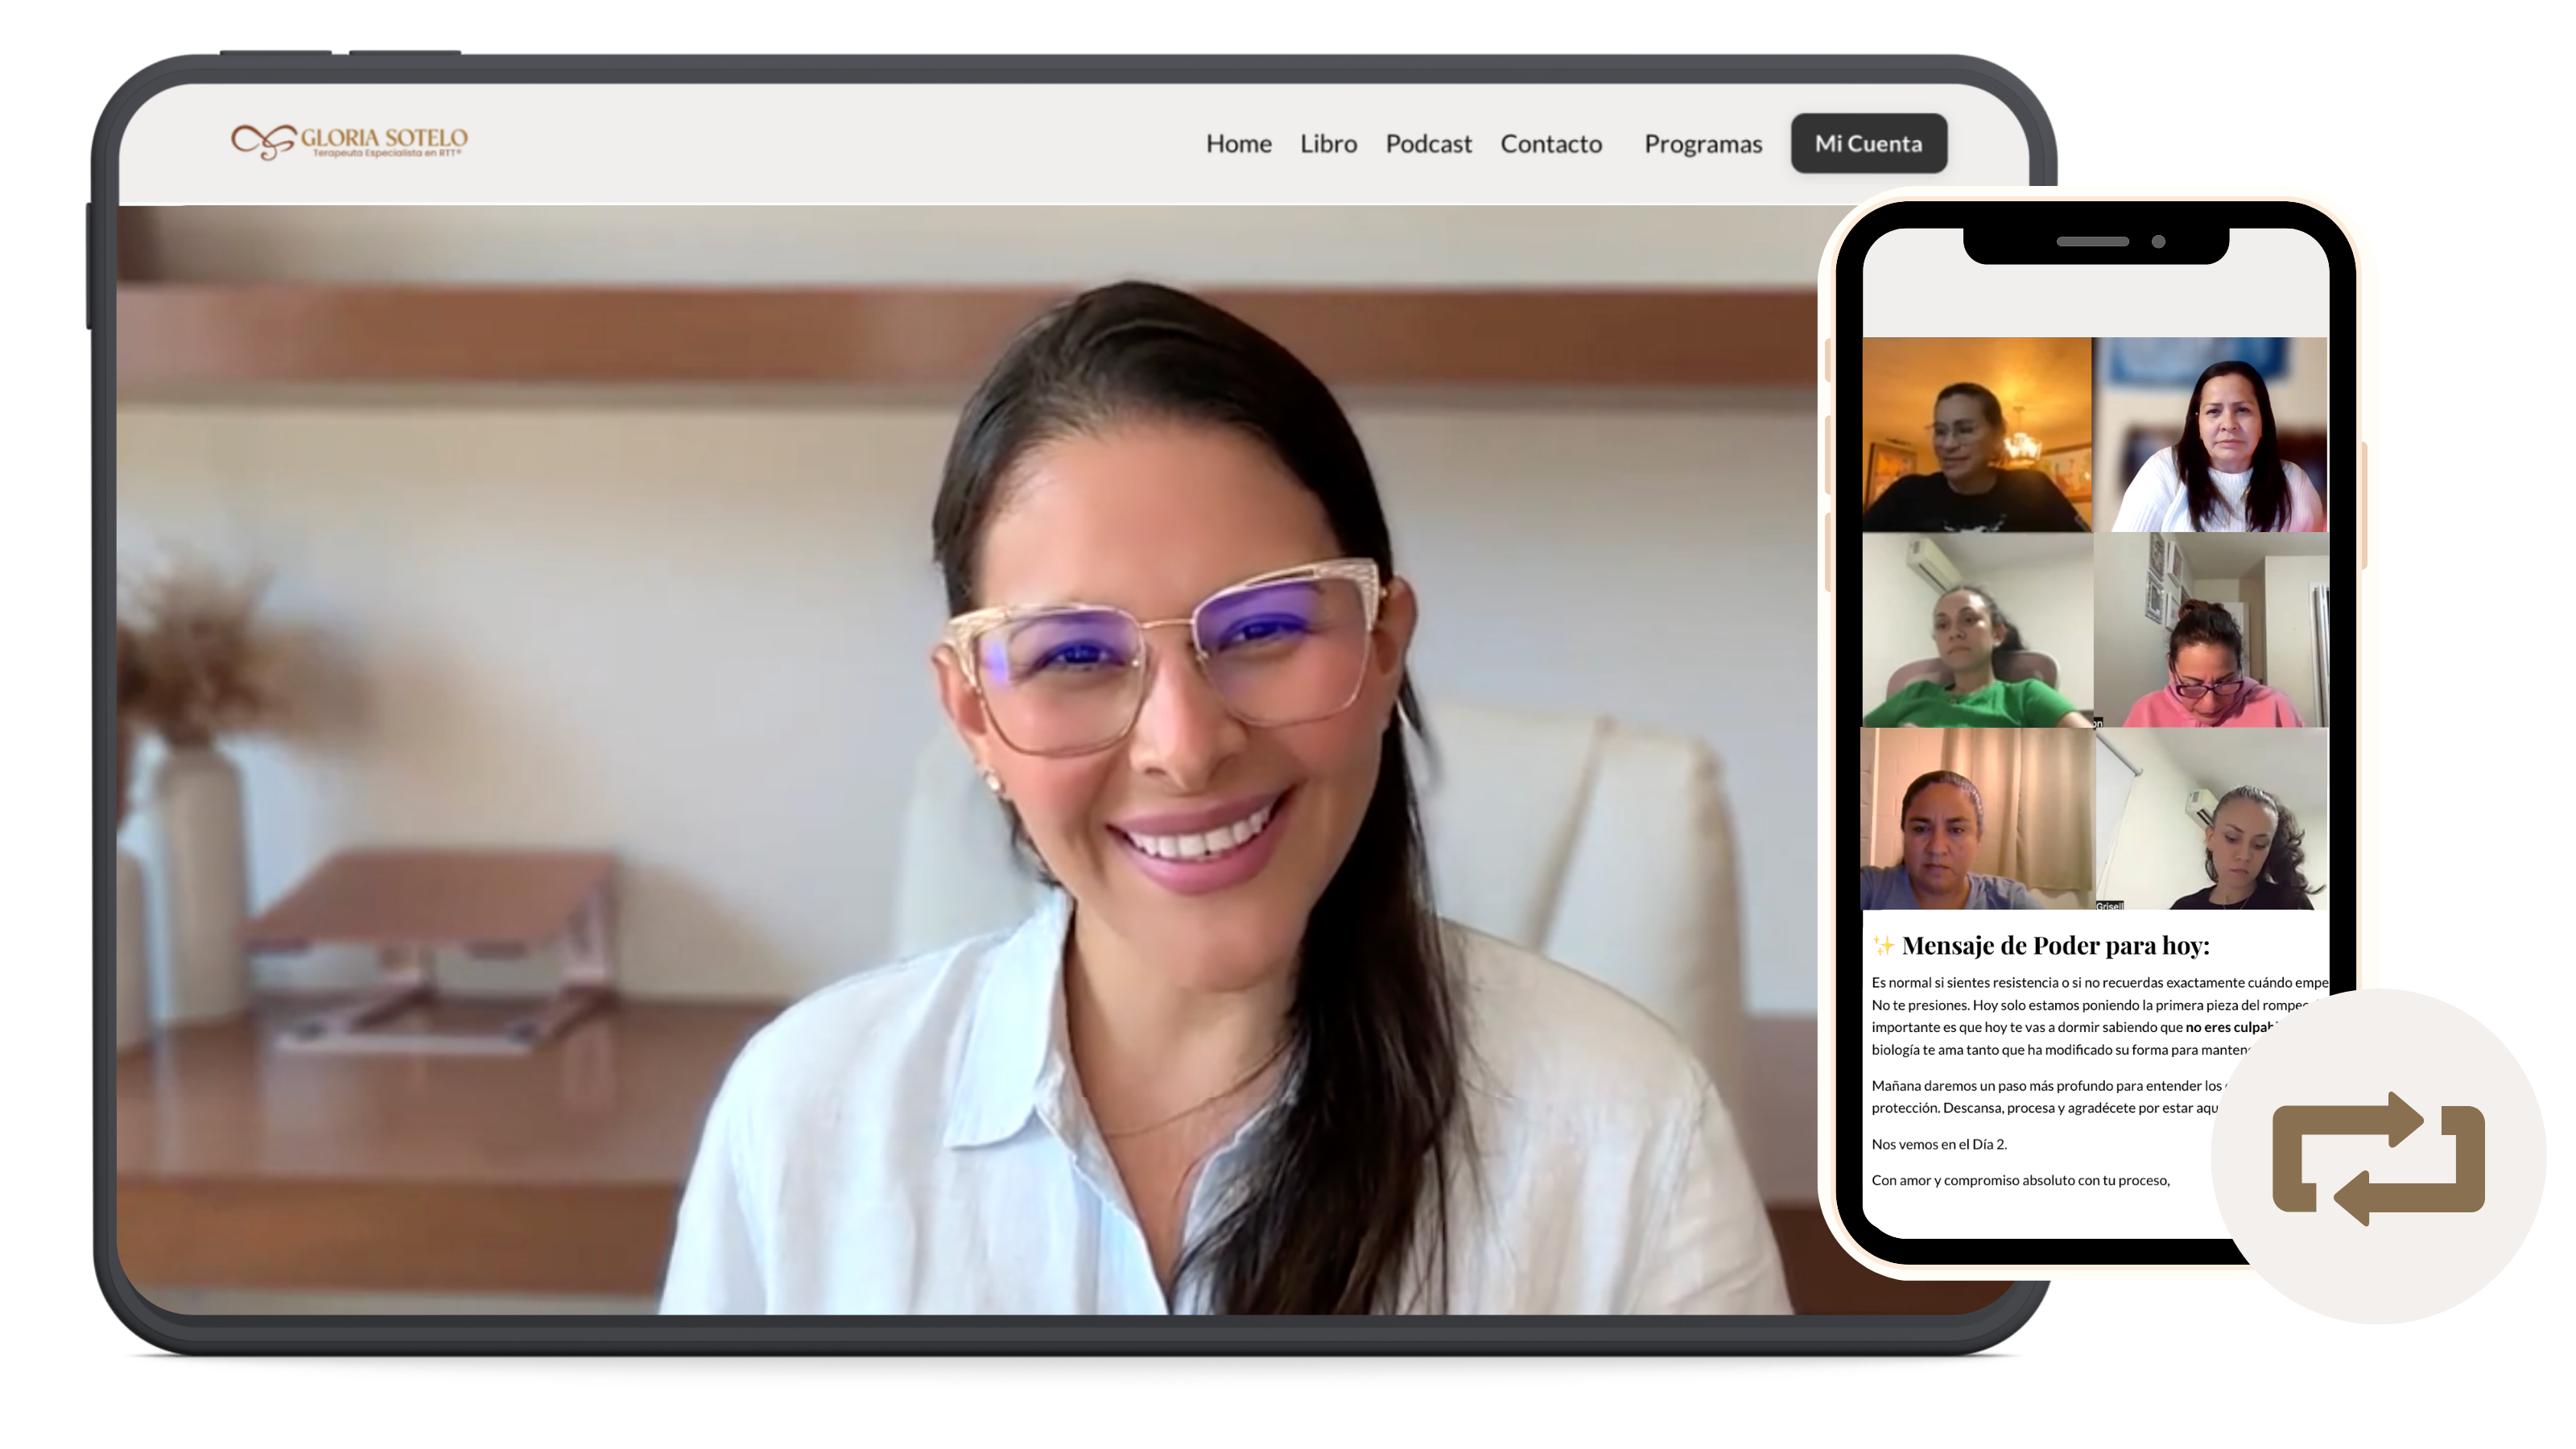Expand the Programas menu
The height and width of the screenshot is (1449, 2576).
(1703, 144)
